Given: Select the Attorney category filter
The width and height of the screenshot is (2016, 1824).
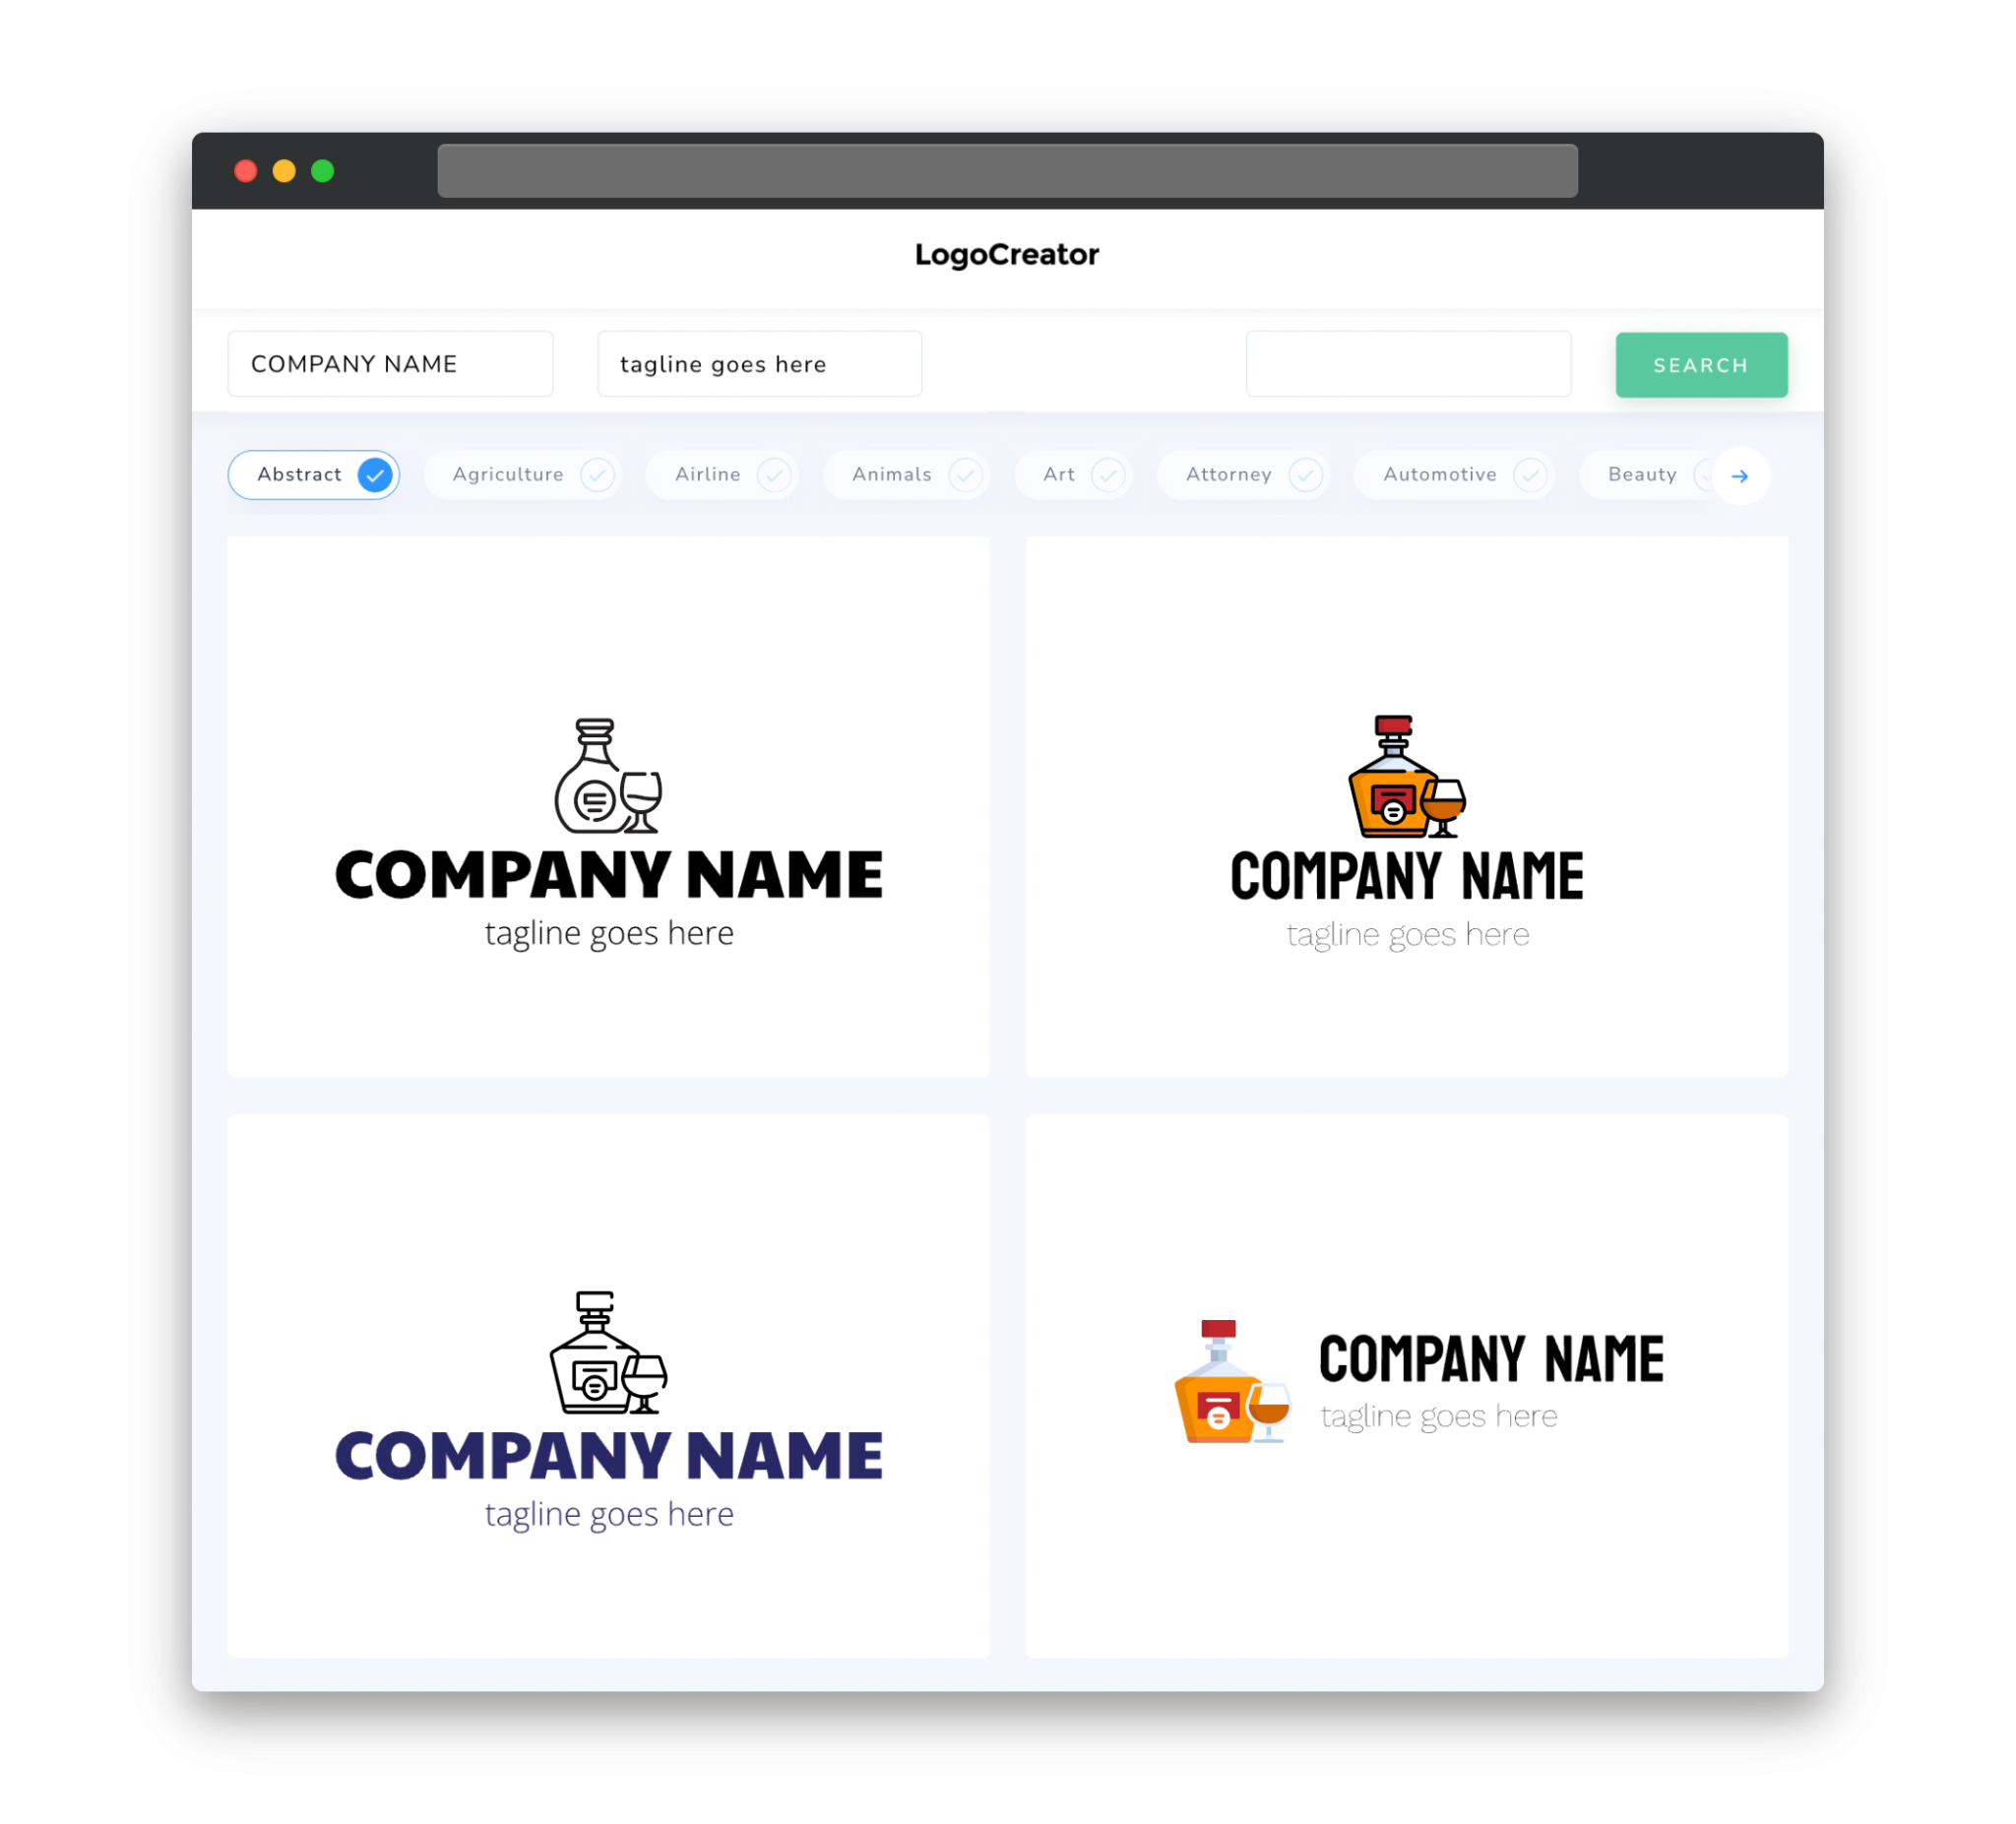Looking at the screenshot, I should pos(1247,474).
